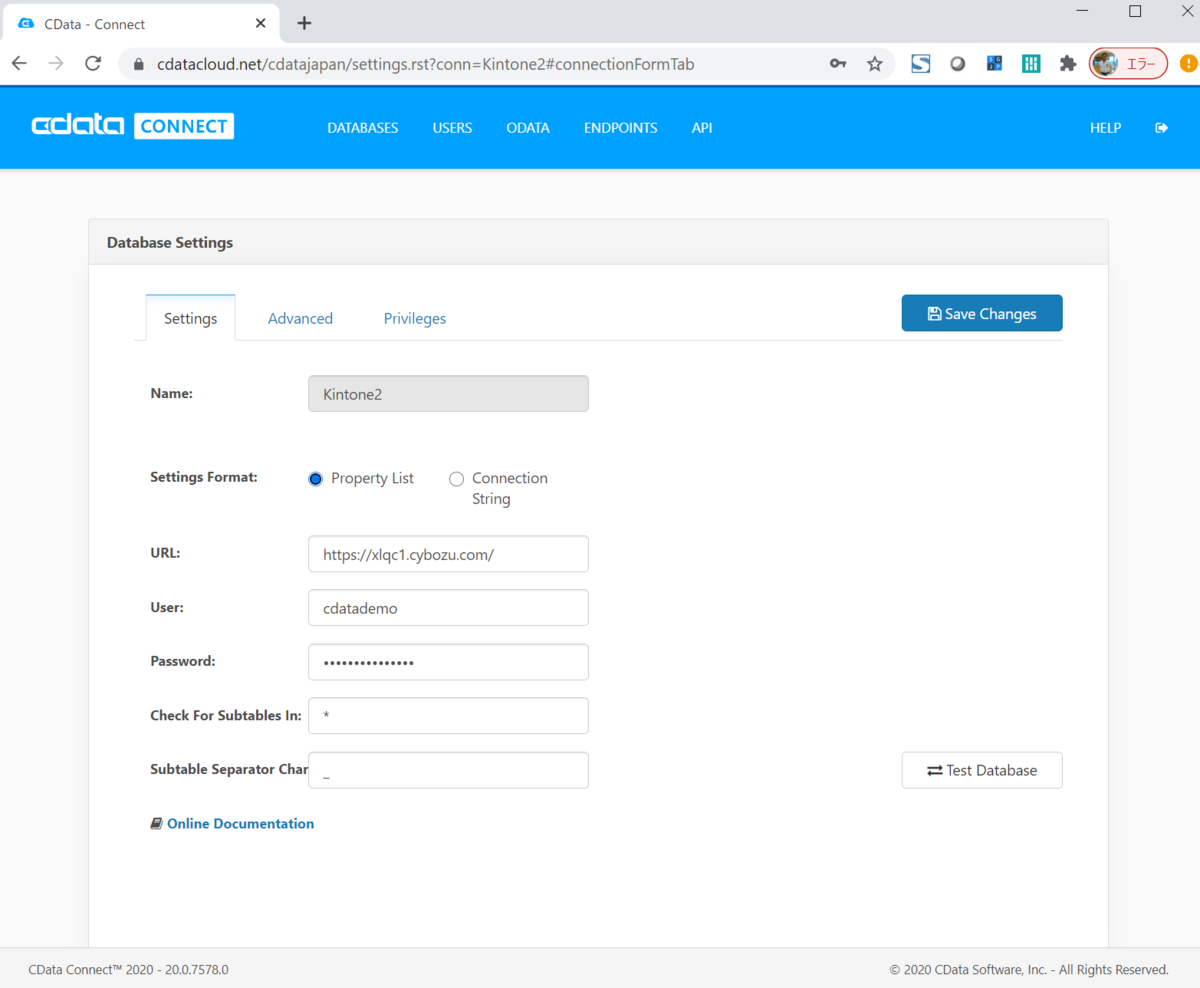Click the CData Connect logo
This screenshot has width=1200, height=988.
pos(133,126)
